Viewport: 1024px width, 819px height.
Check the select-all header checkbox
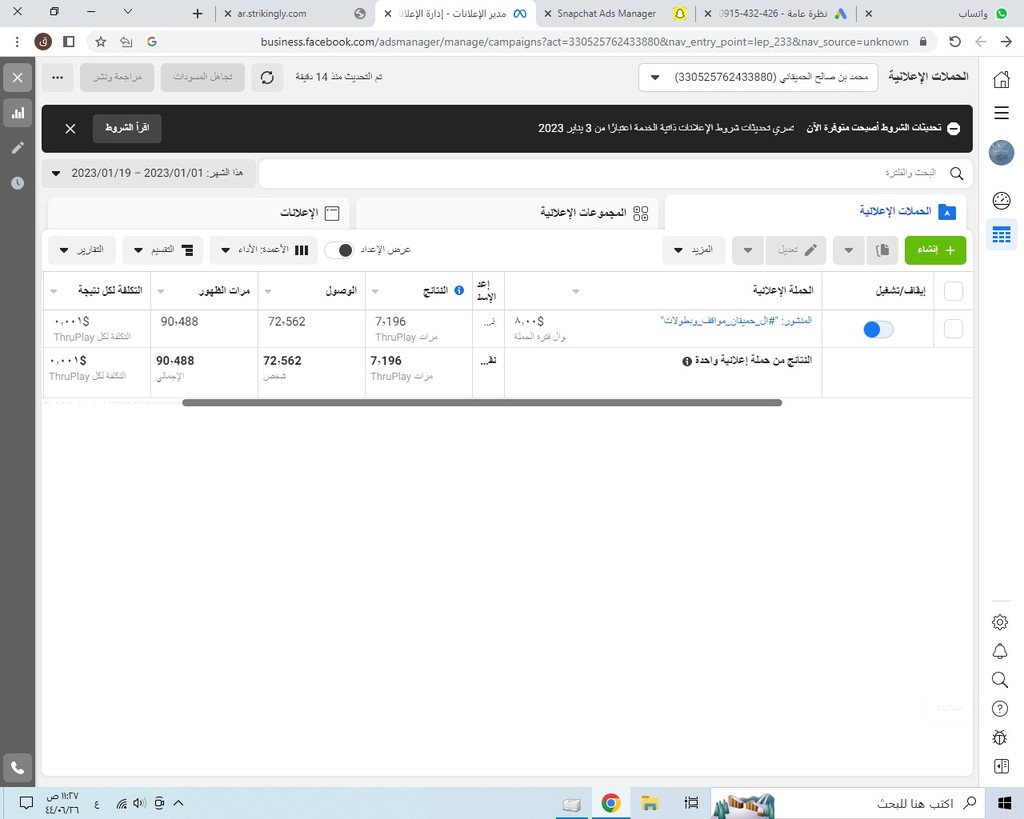point(953,291)
